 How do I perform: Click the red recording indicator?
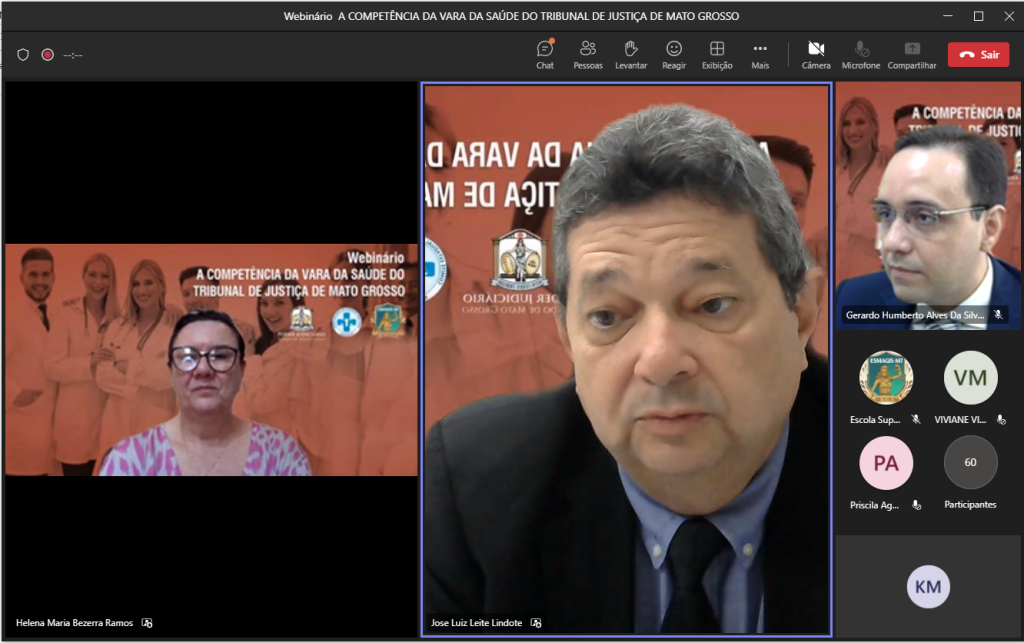coord(47,55)
